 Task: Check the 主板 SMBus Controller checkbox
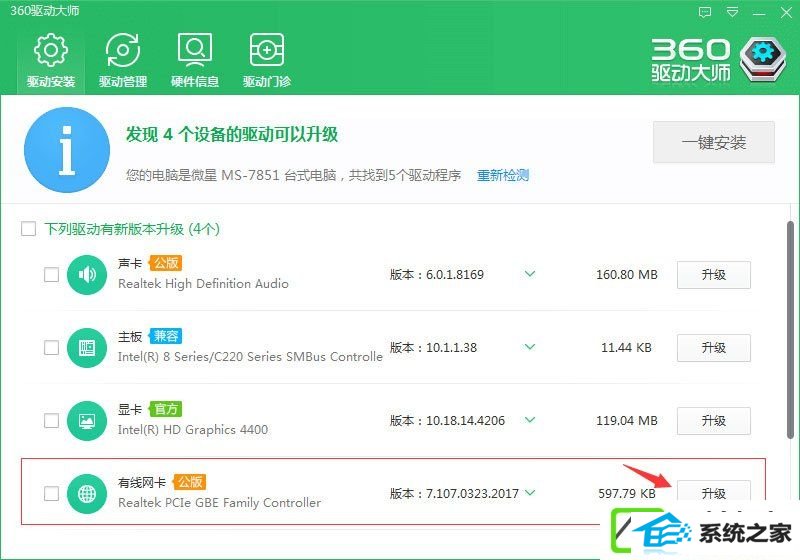[x=52, y=347]
